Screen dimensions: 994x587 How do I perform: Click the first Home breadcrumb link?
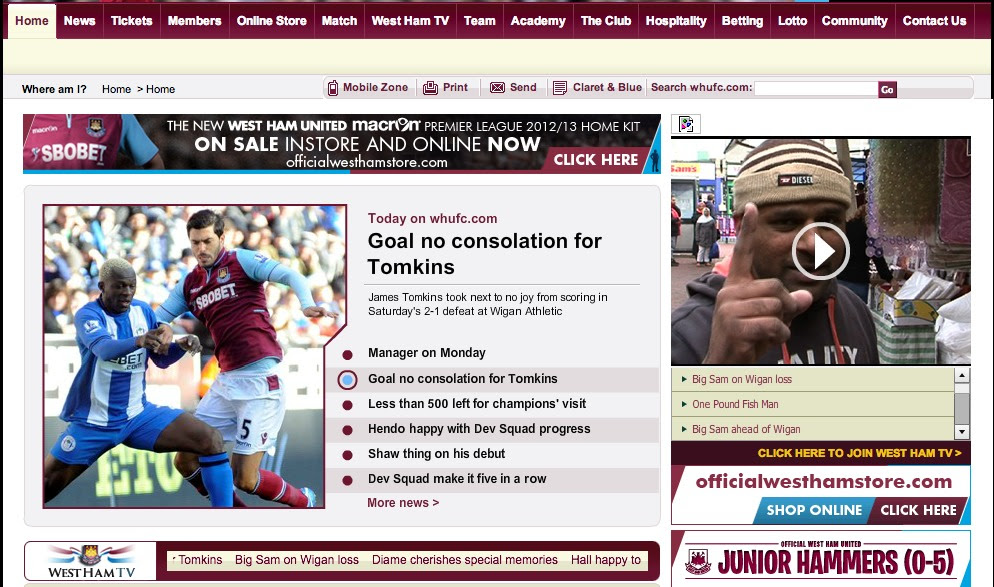(117, 89)
